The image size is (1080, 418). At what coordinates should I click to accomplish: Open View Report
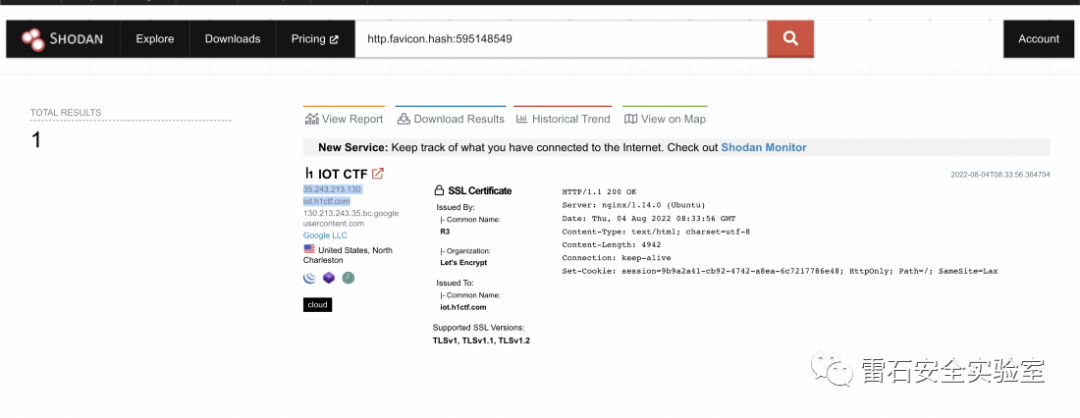[344, 119]
